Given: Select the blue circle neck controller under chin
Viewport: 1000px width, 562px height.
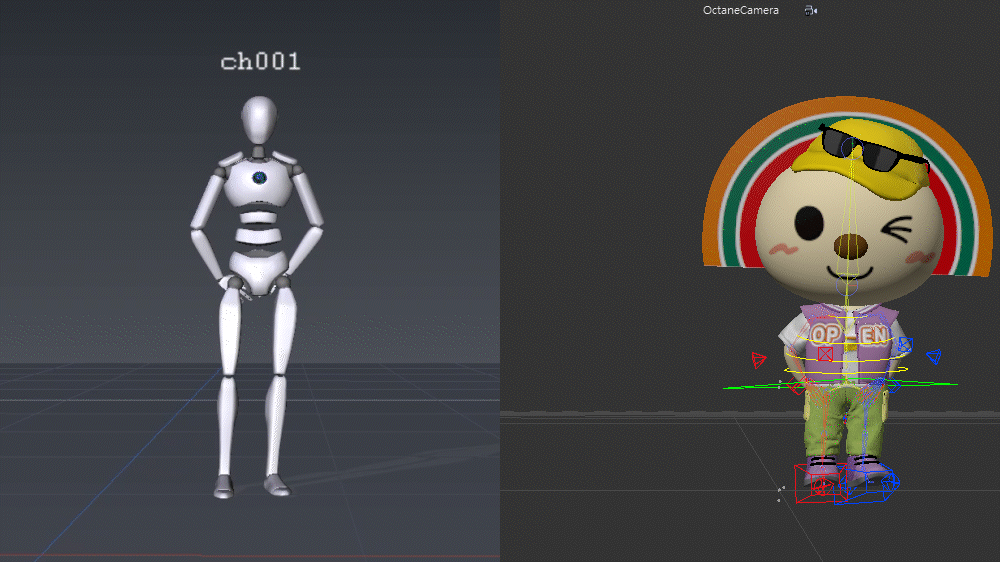Looking at the screenshot, I should tap(848, 286).
